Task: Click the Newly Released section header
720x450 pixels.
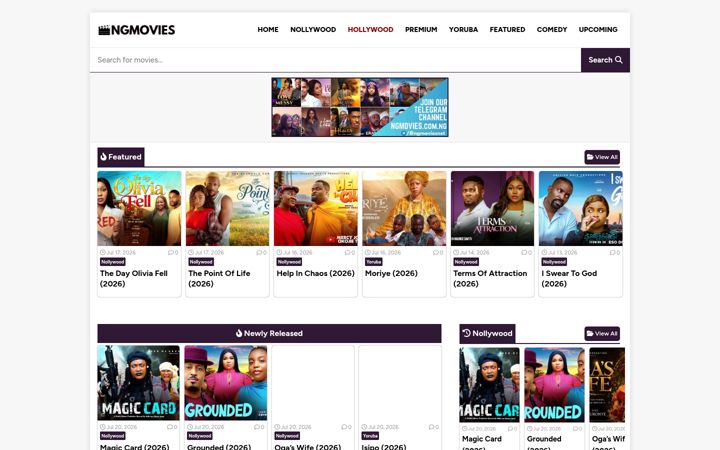Action: [x=269, y=333]
